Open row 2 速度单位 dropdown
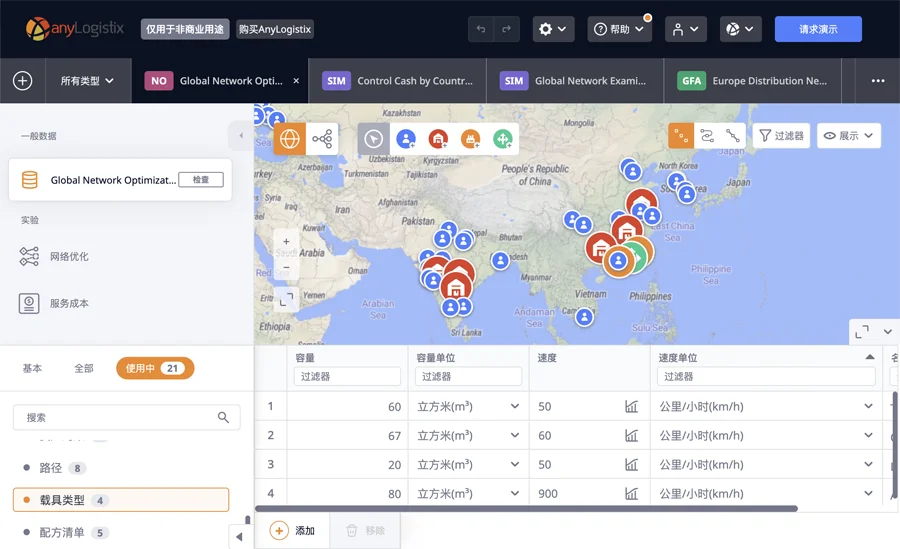The width and height of the screenshot is (900, 549). [x=868, y=435]
